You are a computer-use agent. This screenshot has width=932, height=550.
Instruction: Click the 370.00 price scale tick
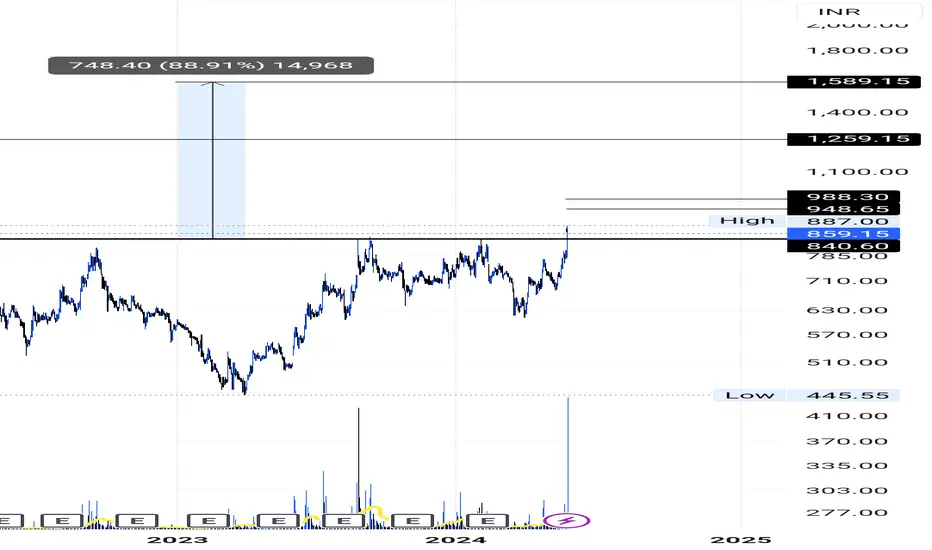pos(847,441)
